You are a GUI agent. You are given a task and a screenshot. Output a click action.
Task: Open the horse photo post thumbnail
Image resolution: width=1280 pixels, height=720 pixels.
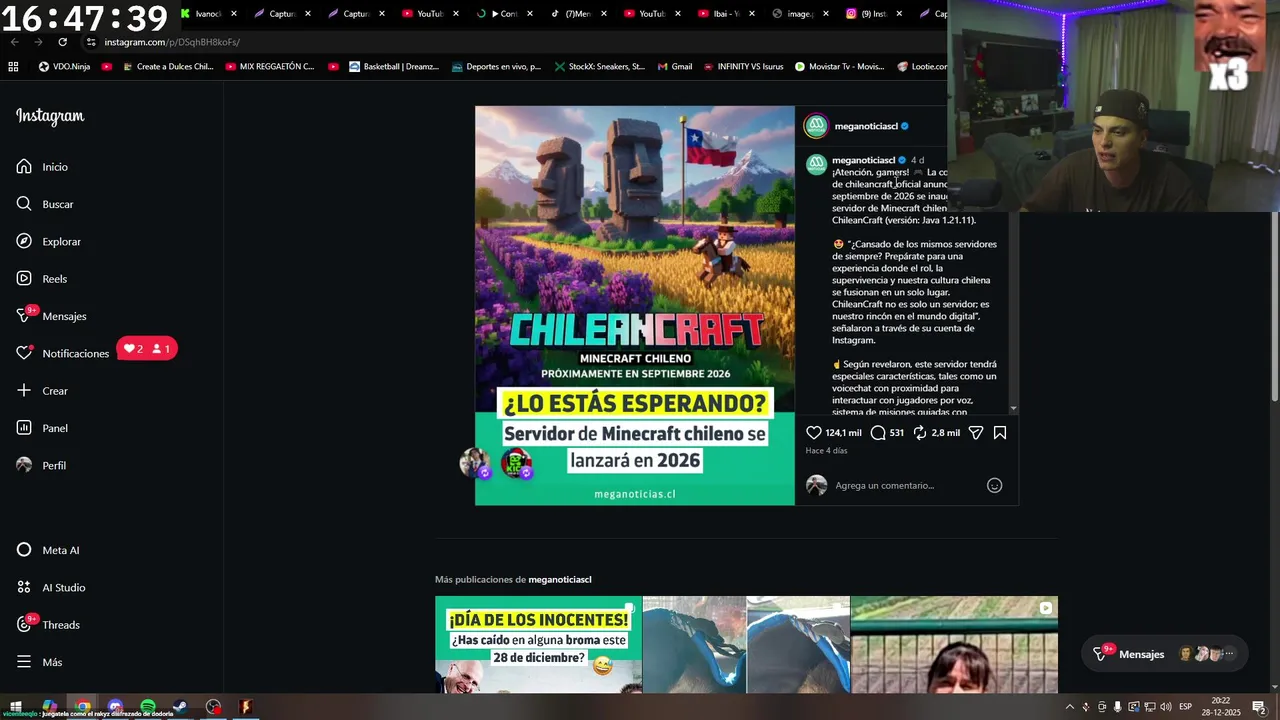[746, 645]
